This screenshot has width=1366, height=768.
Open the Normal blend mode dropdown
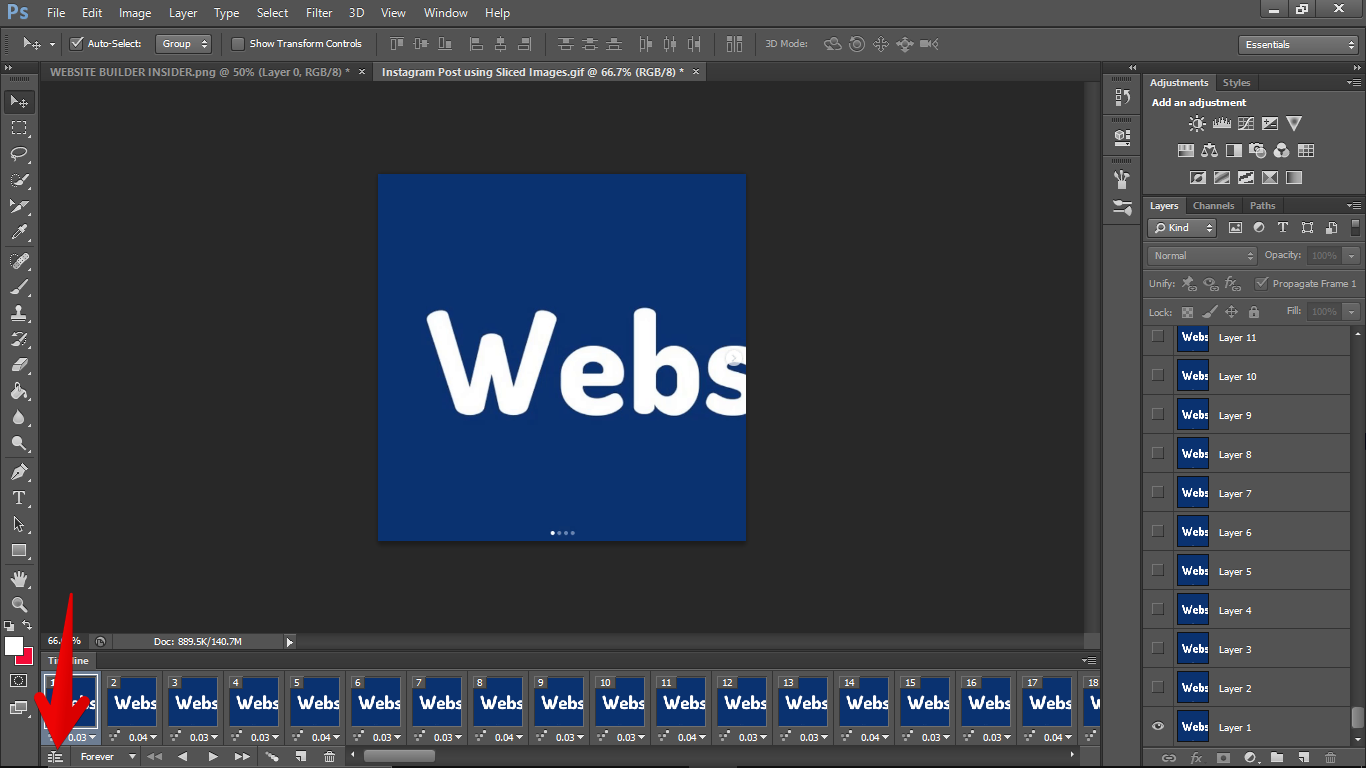1201,256
